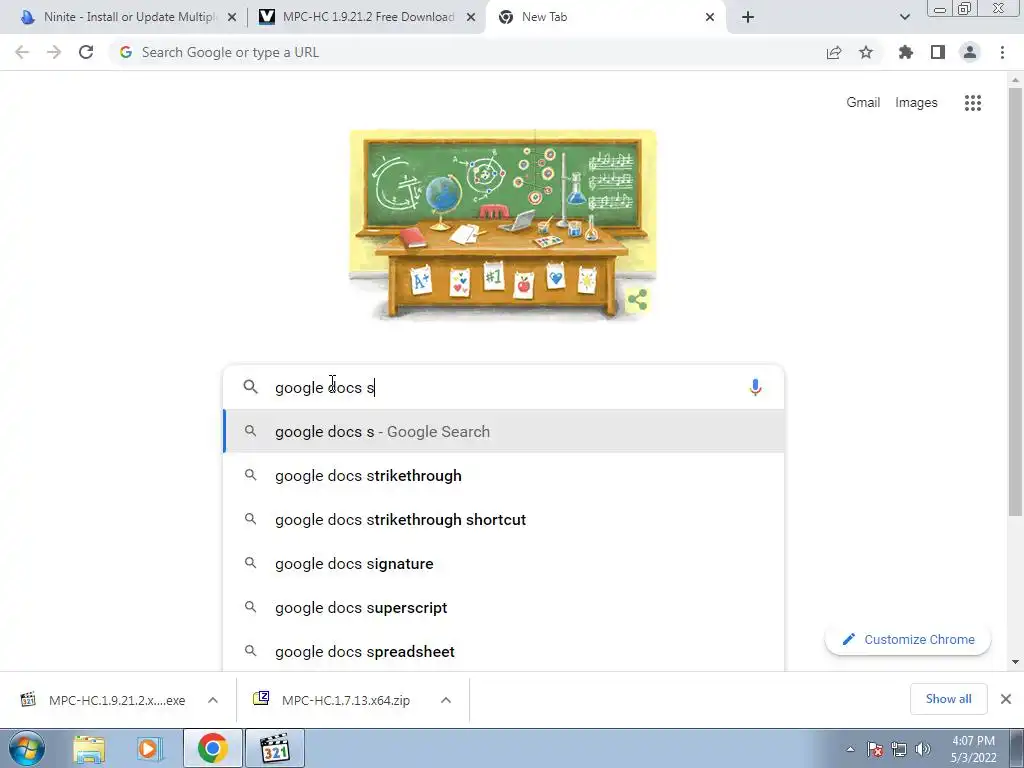The height and width of the screenshot is (768, 1024).
Task: Open the Google apps grid
Action: pyautogui.click(x=973, y=103)
